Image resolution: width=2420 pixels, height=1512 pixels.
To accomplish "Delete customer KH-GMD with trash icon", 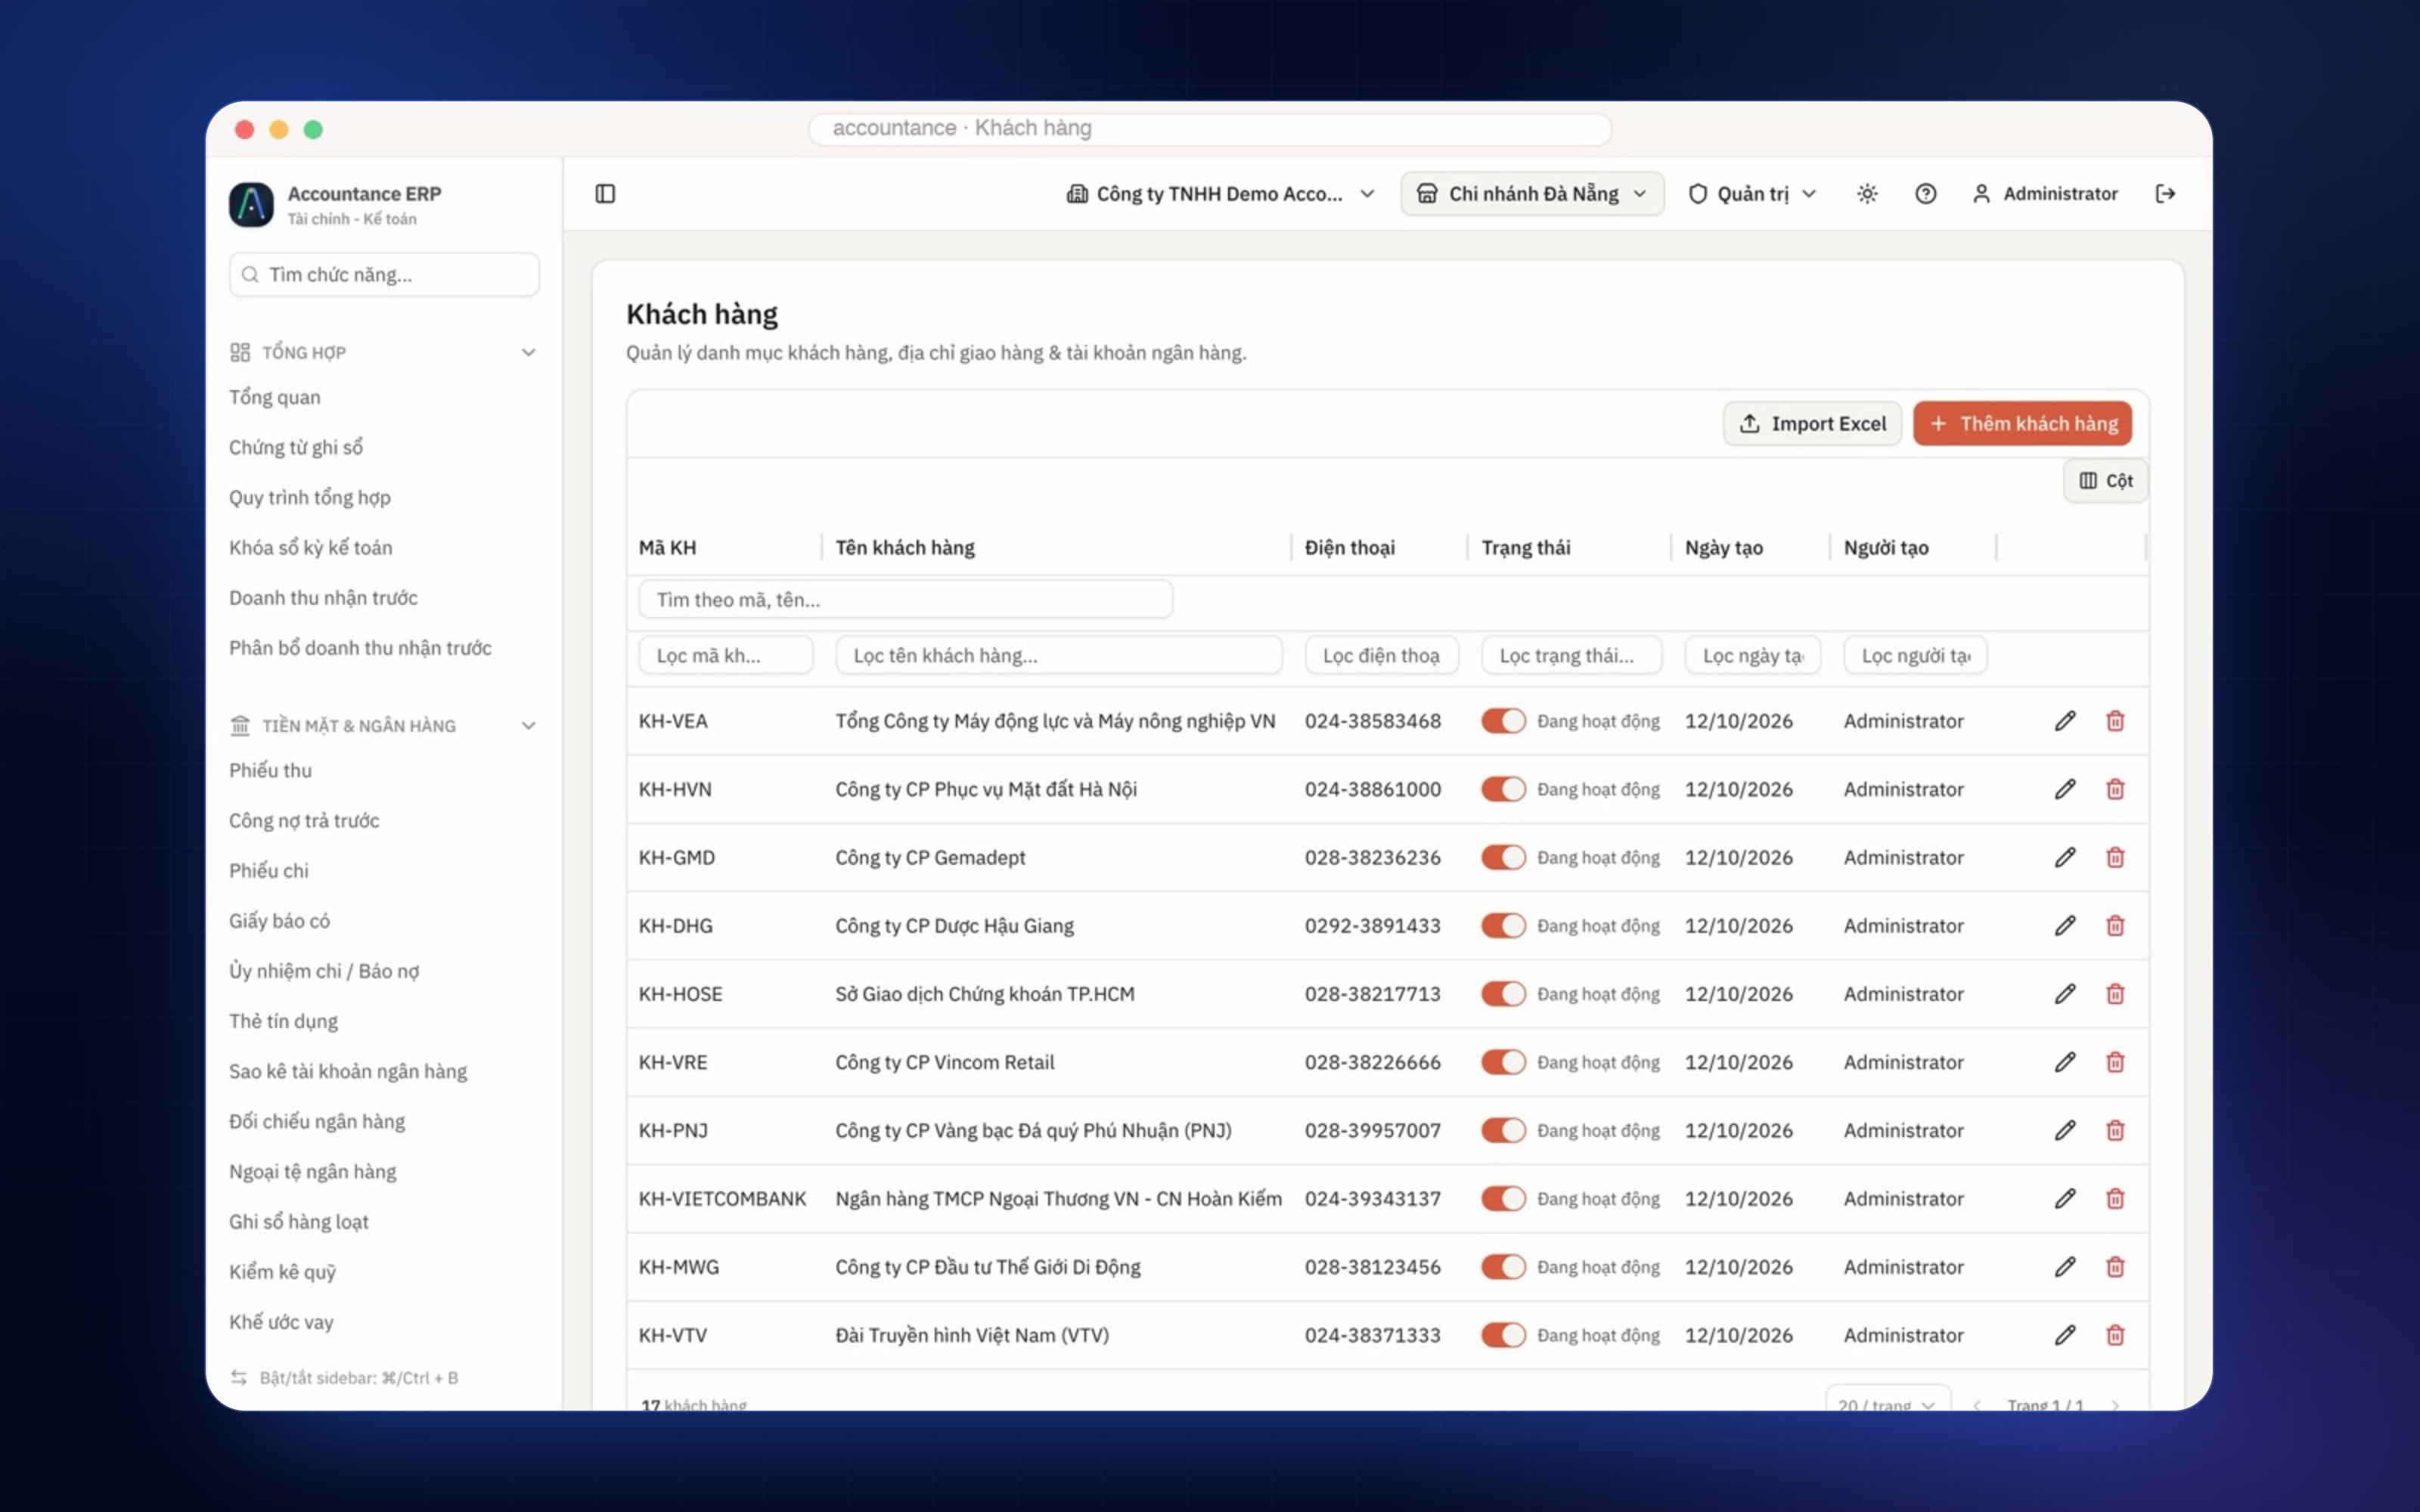I will [x=2115, y=857].
